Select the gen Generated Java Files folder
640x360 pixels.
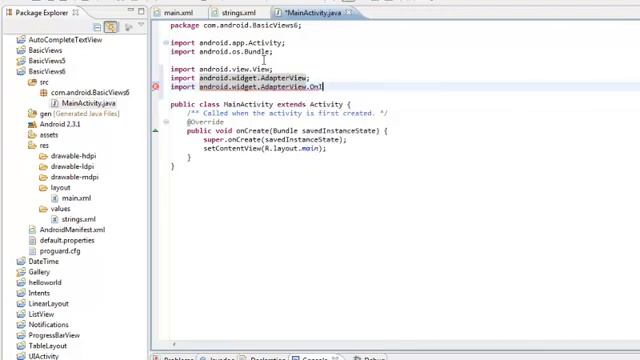tap(79, 114)
